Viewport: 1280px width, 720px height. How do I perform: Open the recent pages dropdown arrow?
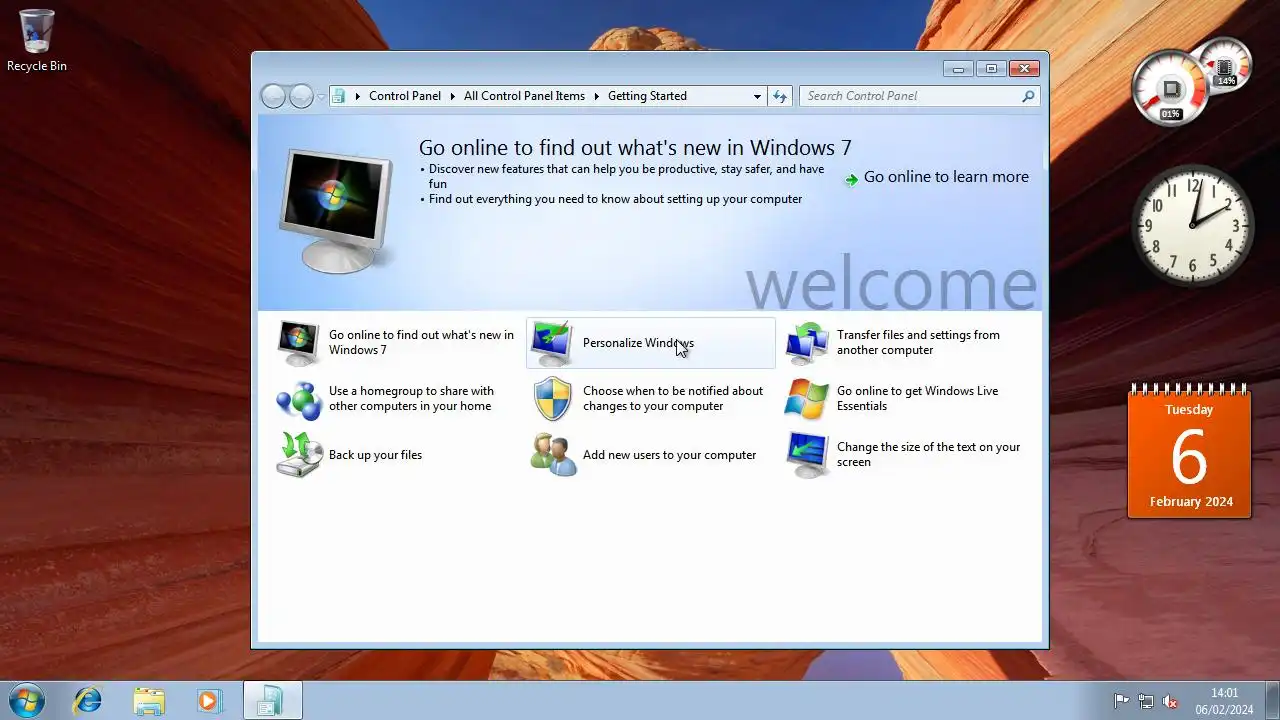(320, 97)
